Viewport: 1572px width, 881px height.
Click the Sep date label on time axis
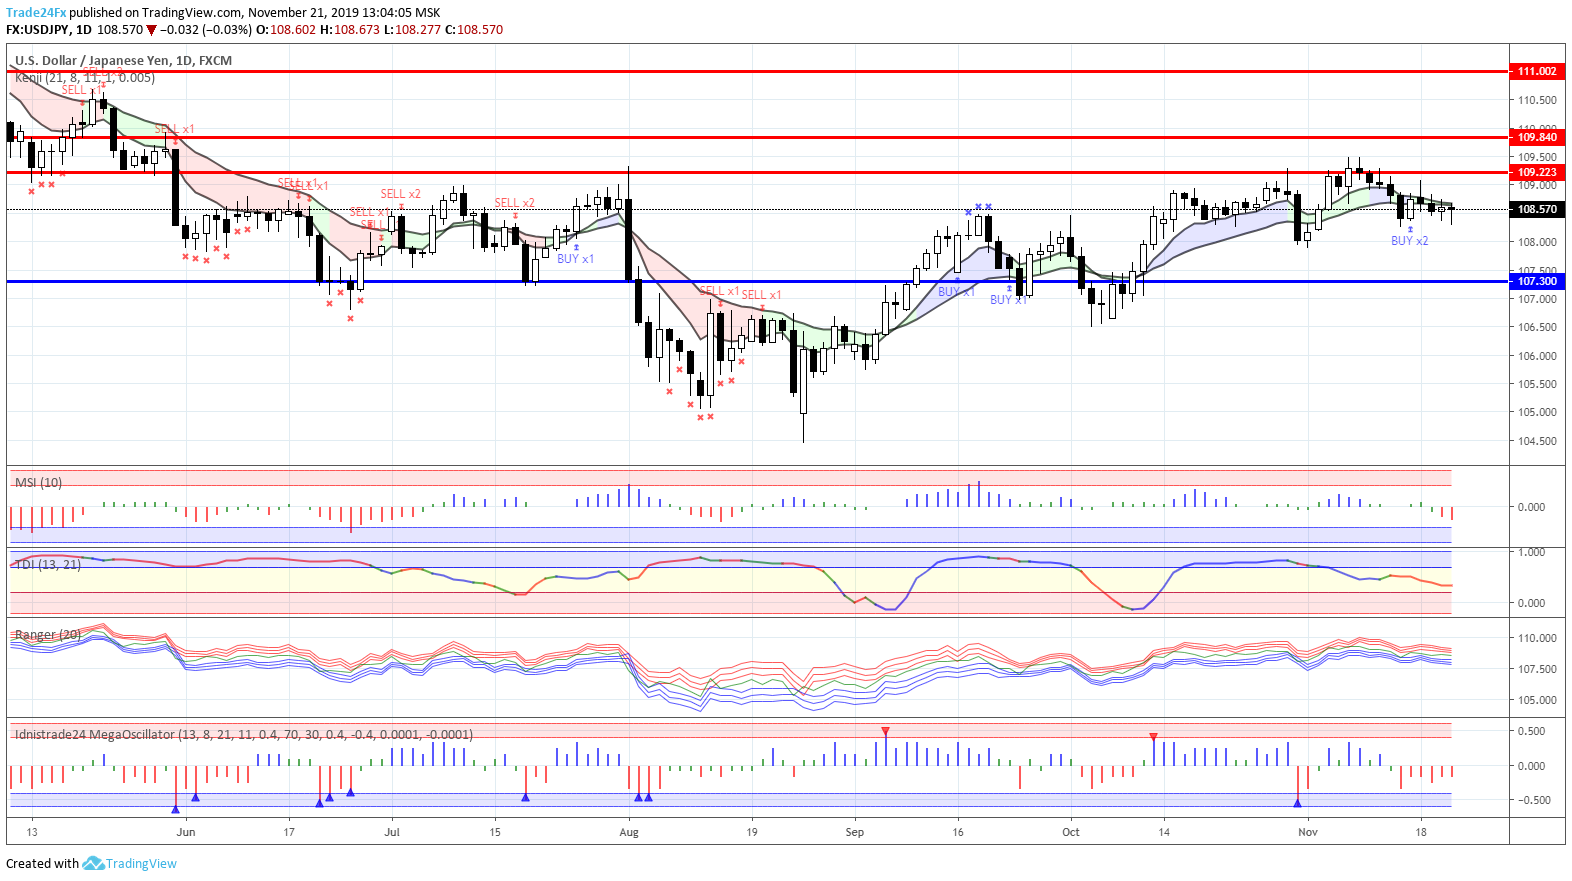854,832
